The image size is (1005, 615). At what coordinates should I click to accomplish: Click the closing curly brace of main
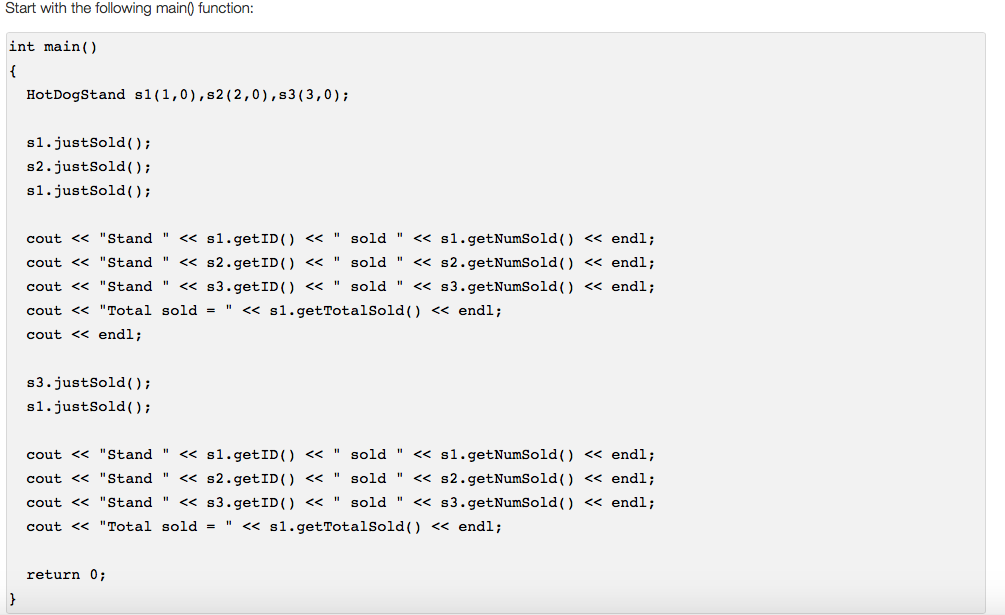pyautogui.click(x=13, y=599)
